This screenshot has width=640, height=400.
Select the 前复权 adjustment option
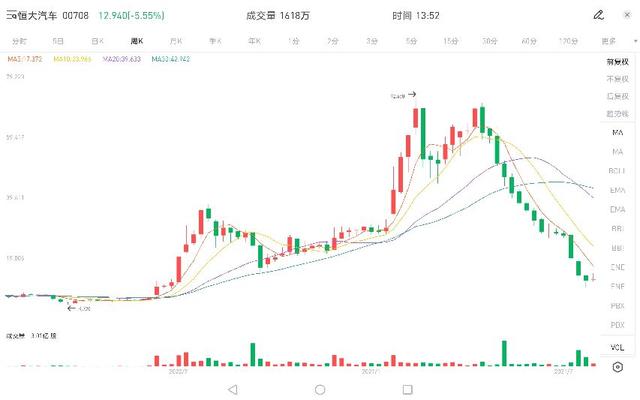coord(617,62)
